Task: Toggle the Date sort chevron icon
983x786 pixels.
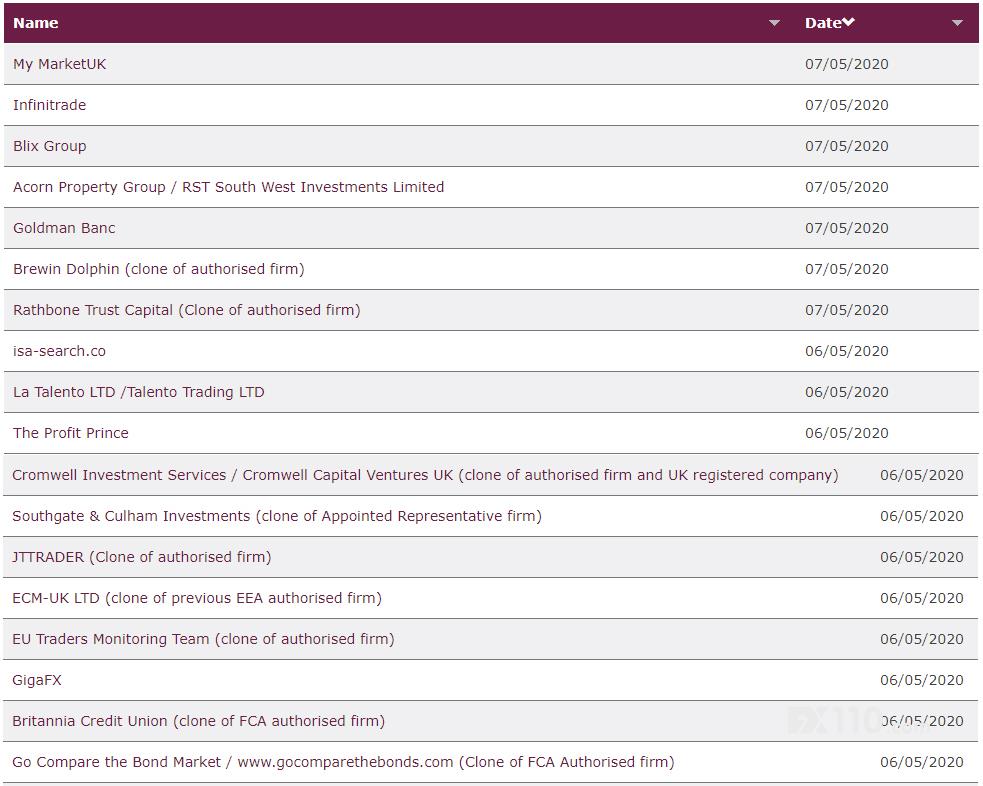Action: pos(848,23)
